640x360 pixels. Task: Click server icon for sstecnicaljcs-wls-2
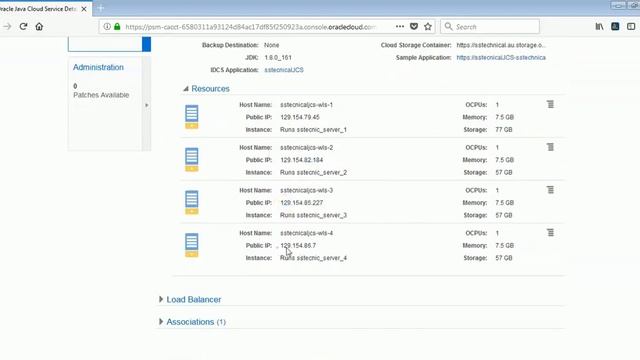tap(191, 160)
